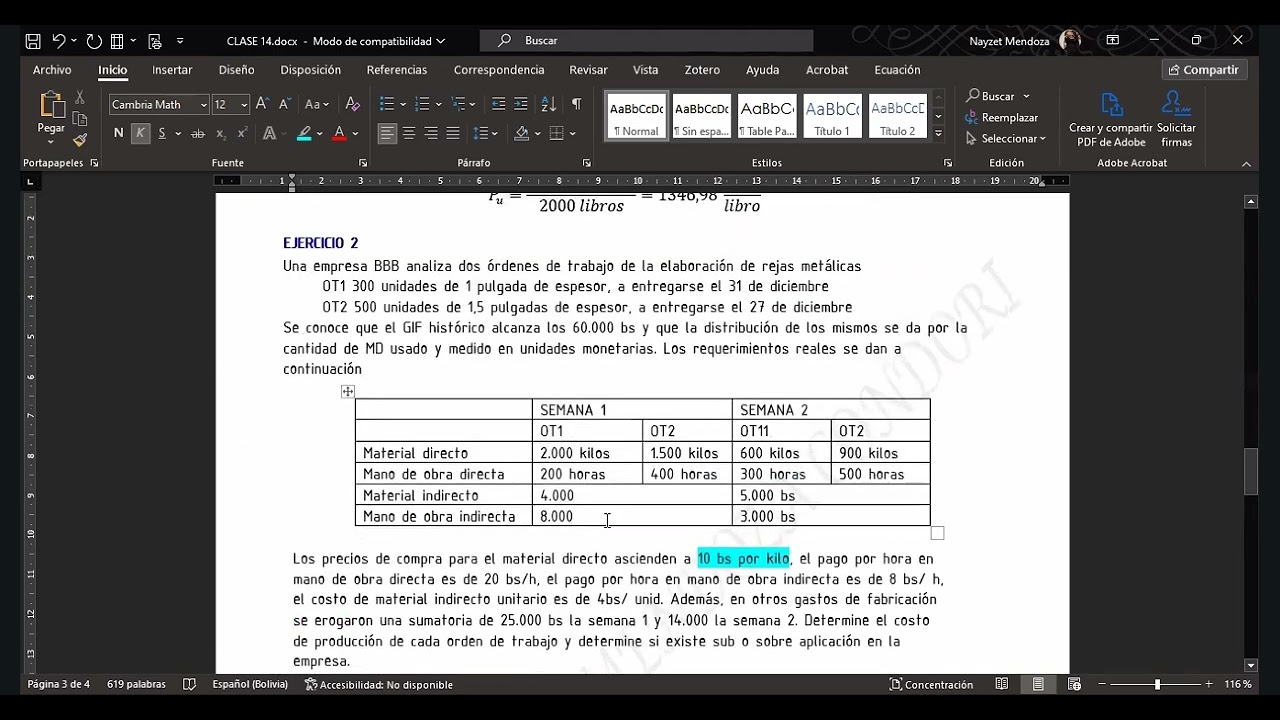
Task: Clear all formatting with eraser A icon
Action: point(352,104)
